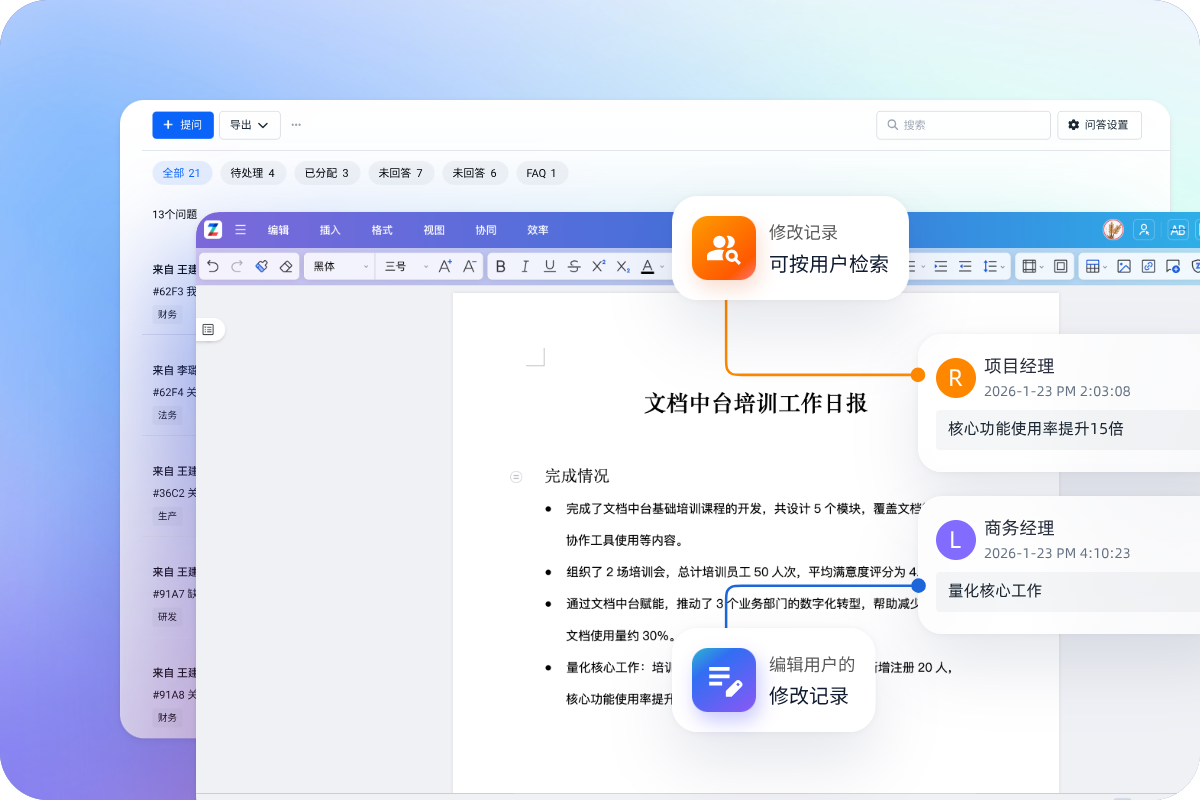The height and width of the screenshot is (800, 1200).
Task: Toggle bold formatting
Action: 501,266
